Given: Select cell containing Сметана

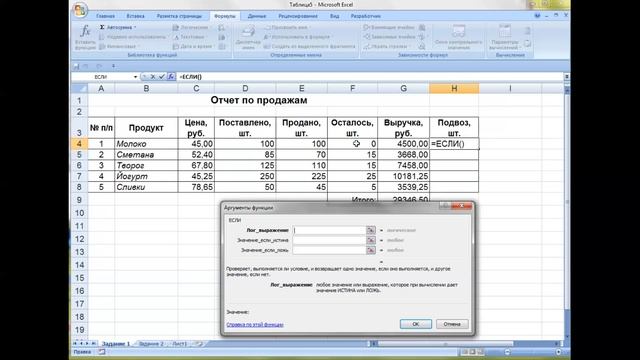Looking at the screenshot, I should (146, 155).
